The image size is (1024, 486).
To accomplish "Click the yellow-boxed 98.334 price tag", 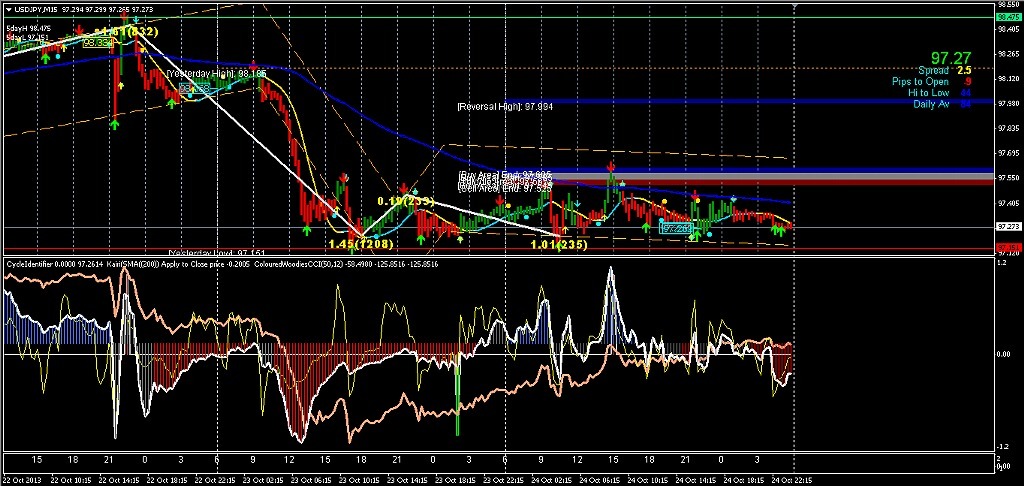I will pyautogui.click(x=98, y=42).
